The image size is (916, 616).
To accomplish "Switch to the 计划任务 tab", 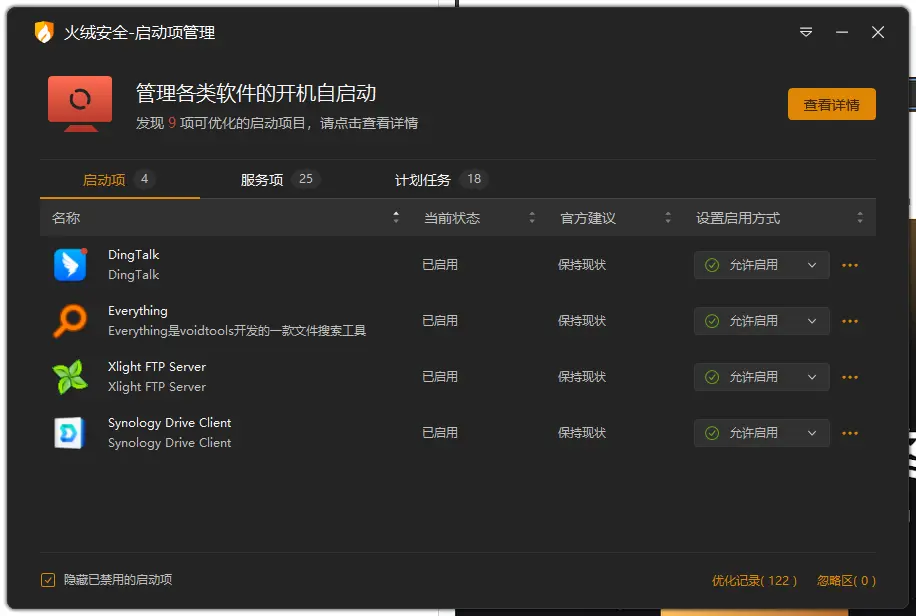I will pos(441,179).
